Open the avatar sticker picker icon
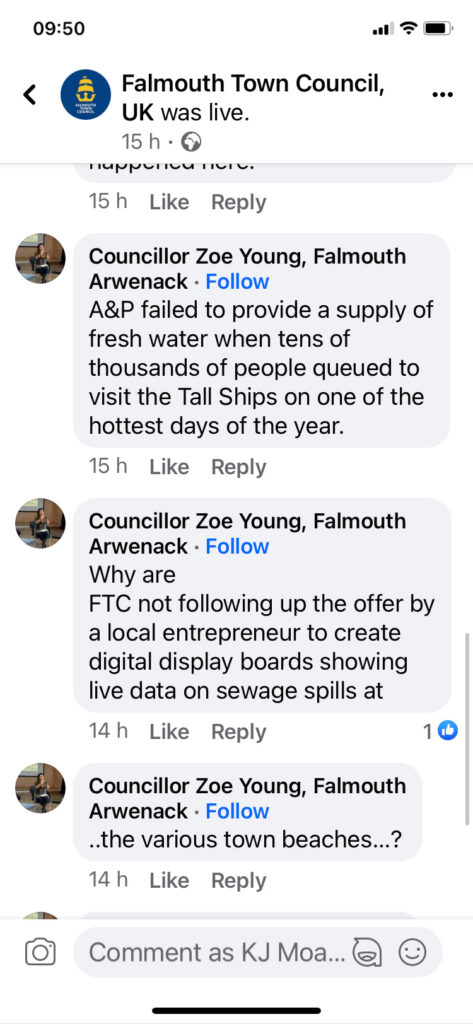 (x=367, y=953)
